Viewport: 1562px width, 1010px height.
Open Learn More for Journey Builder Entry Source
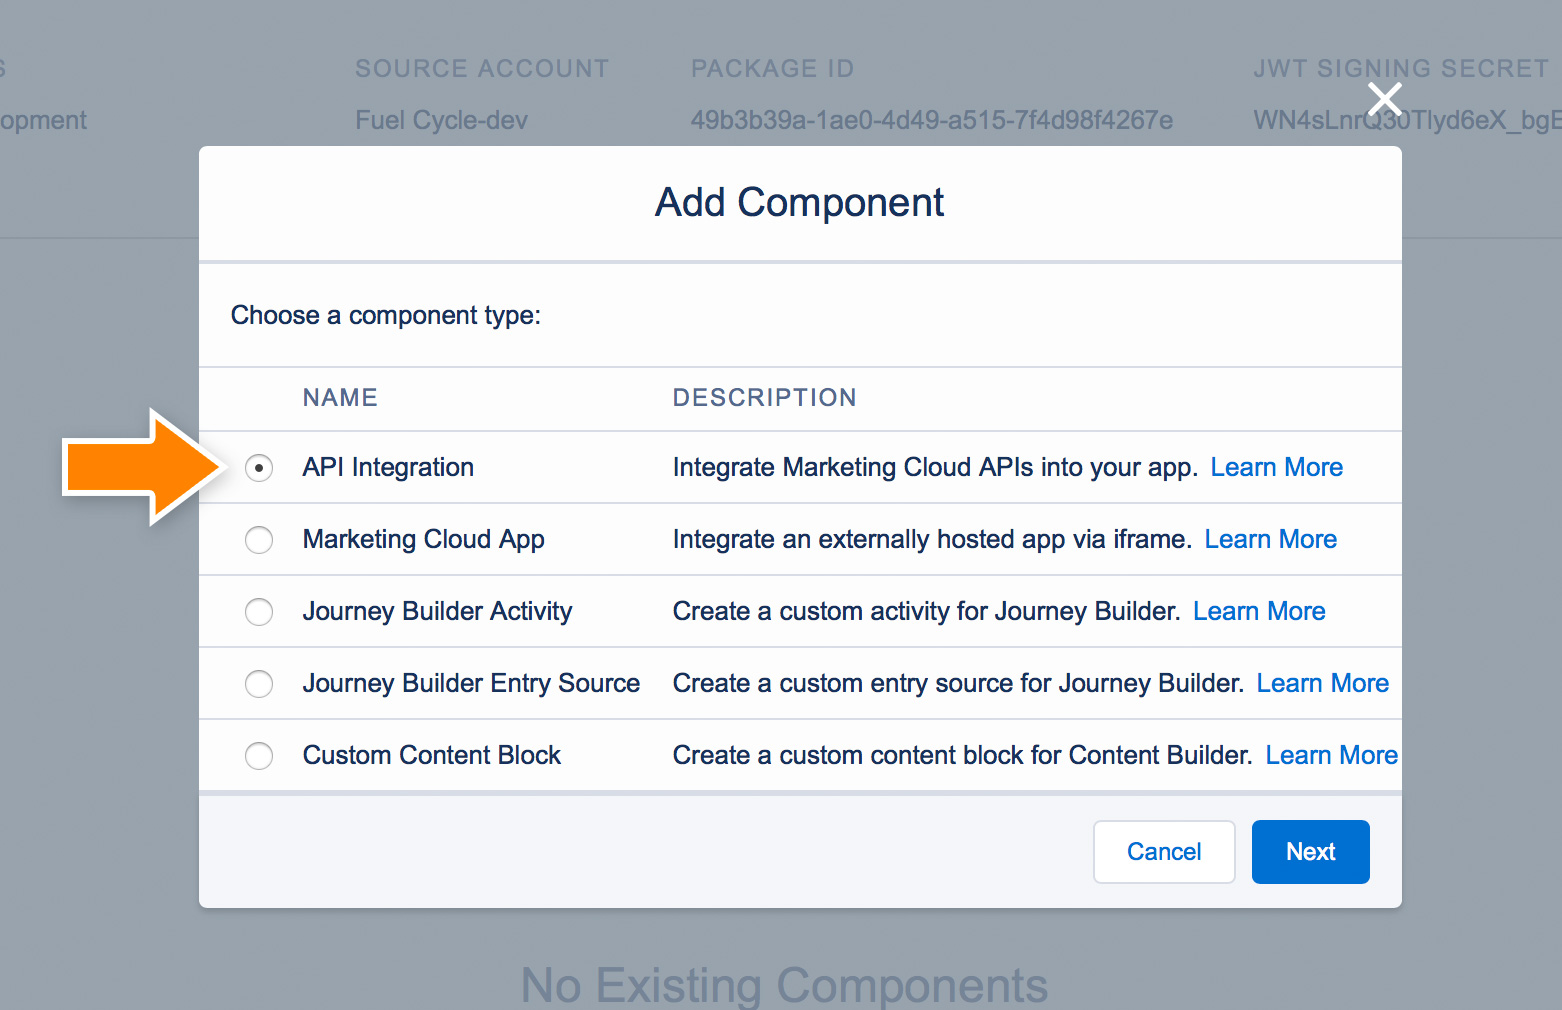pos(1323,683)
